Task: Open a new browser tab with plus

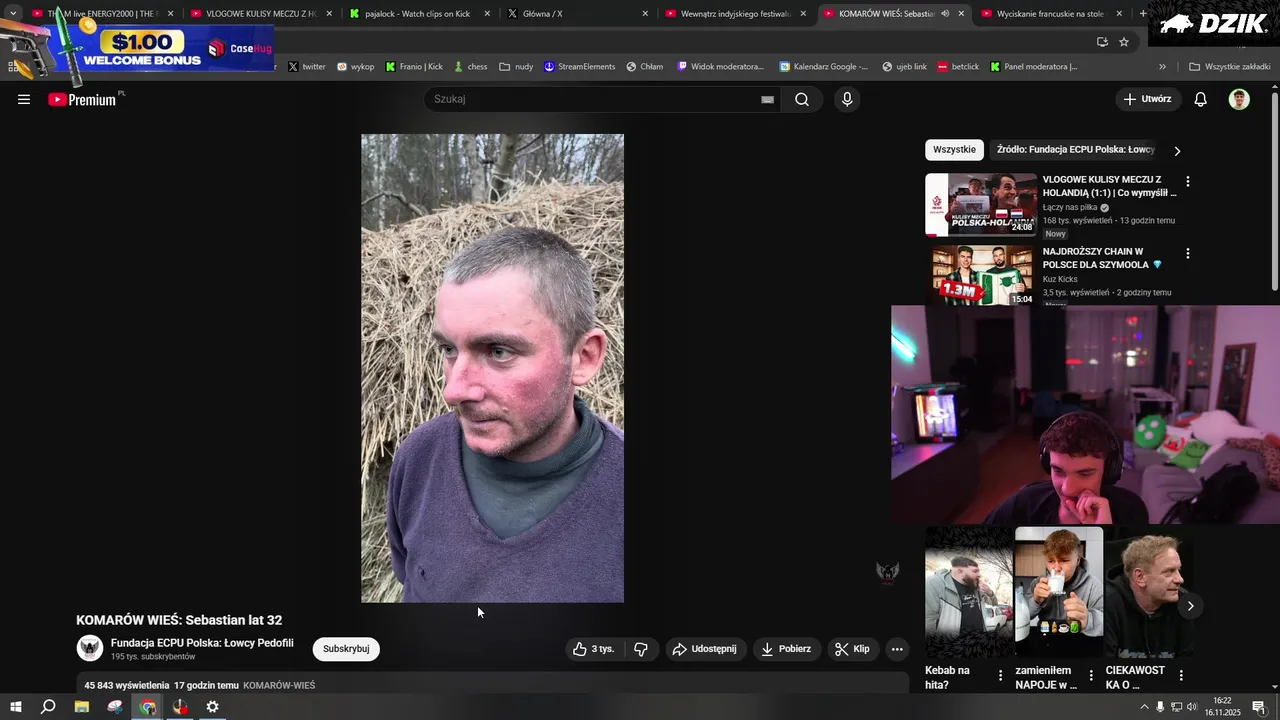Action: tap(1143, 14)
